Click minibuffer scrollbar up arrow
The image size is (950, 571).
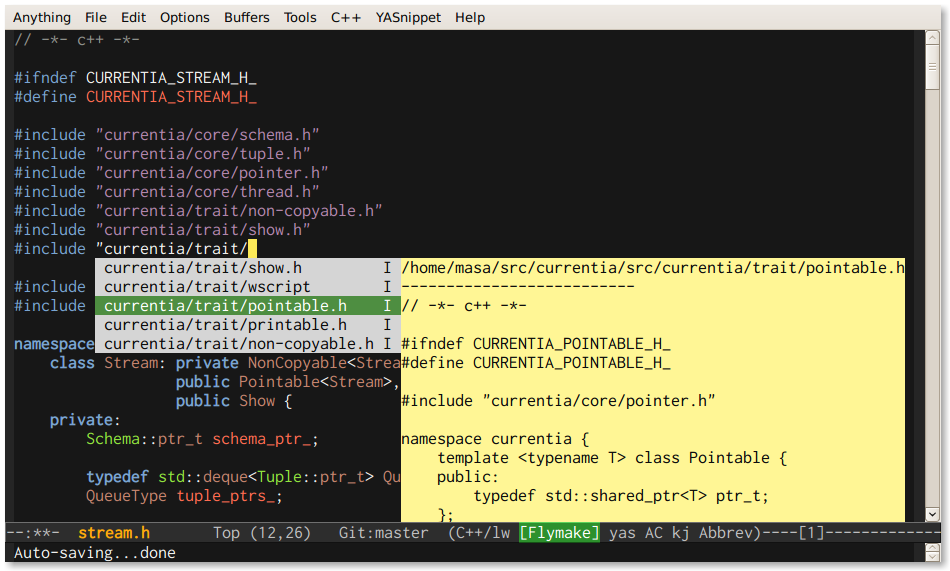[932, 548]
